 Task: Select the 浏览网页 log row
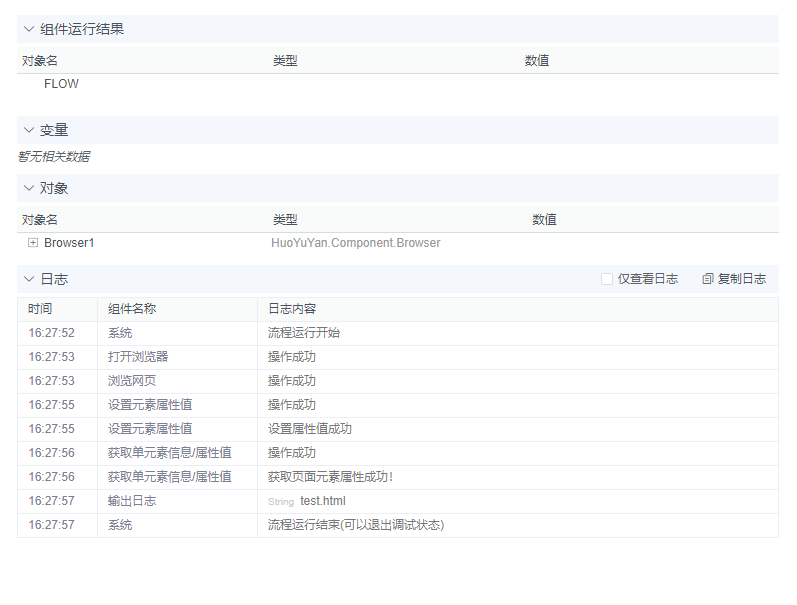(132, 381)
